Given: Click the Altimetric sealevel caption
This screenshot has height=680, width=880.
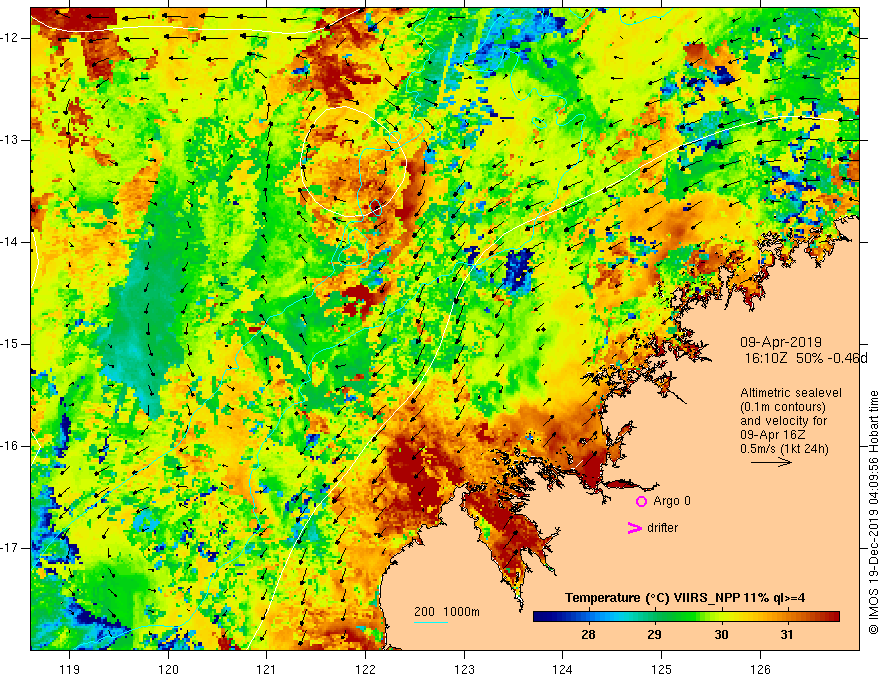Looking at the screenshot, I should point(791,393).
